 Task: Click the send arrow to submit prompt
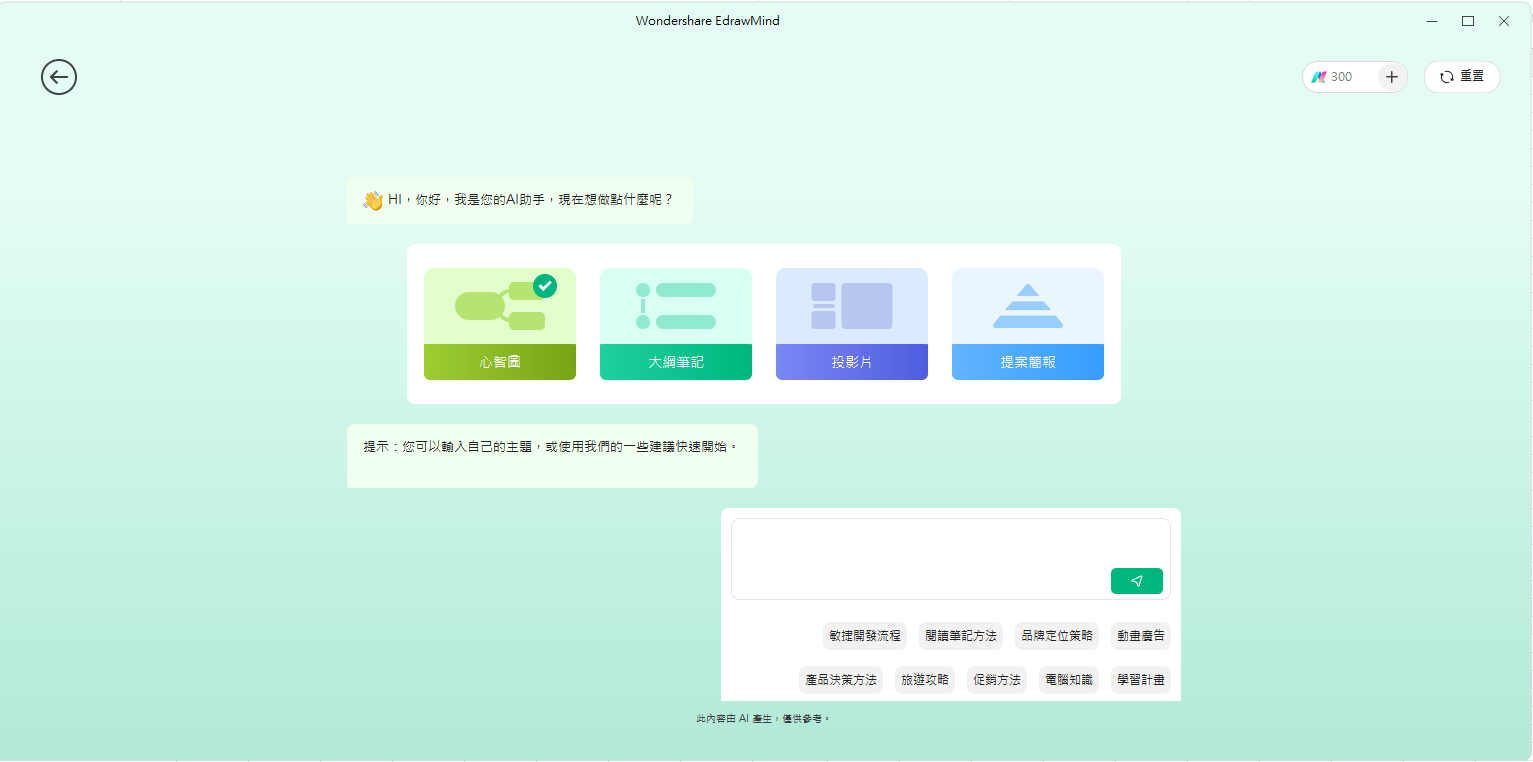(x=1136, y=580)
